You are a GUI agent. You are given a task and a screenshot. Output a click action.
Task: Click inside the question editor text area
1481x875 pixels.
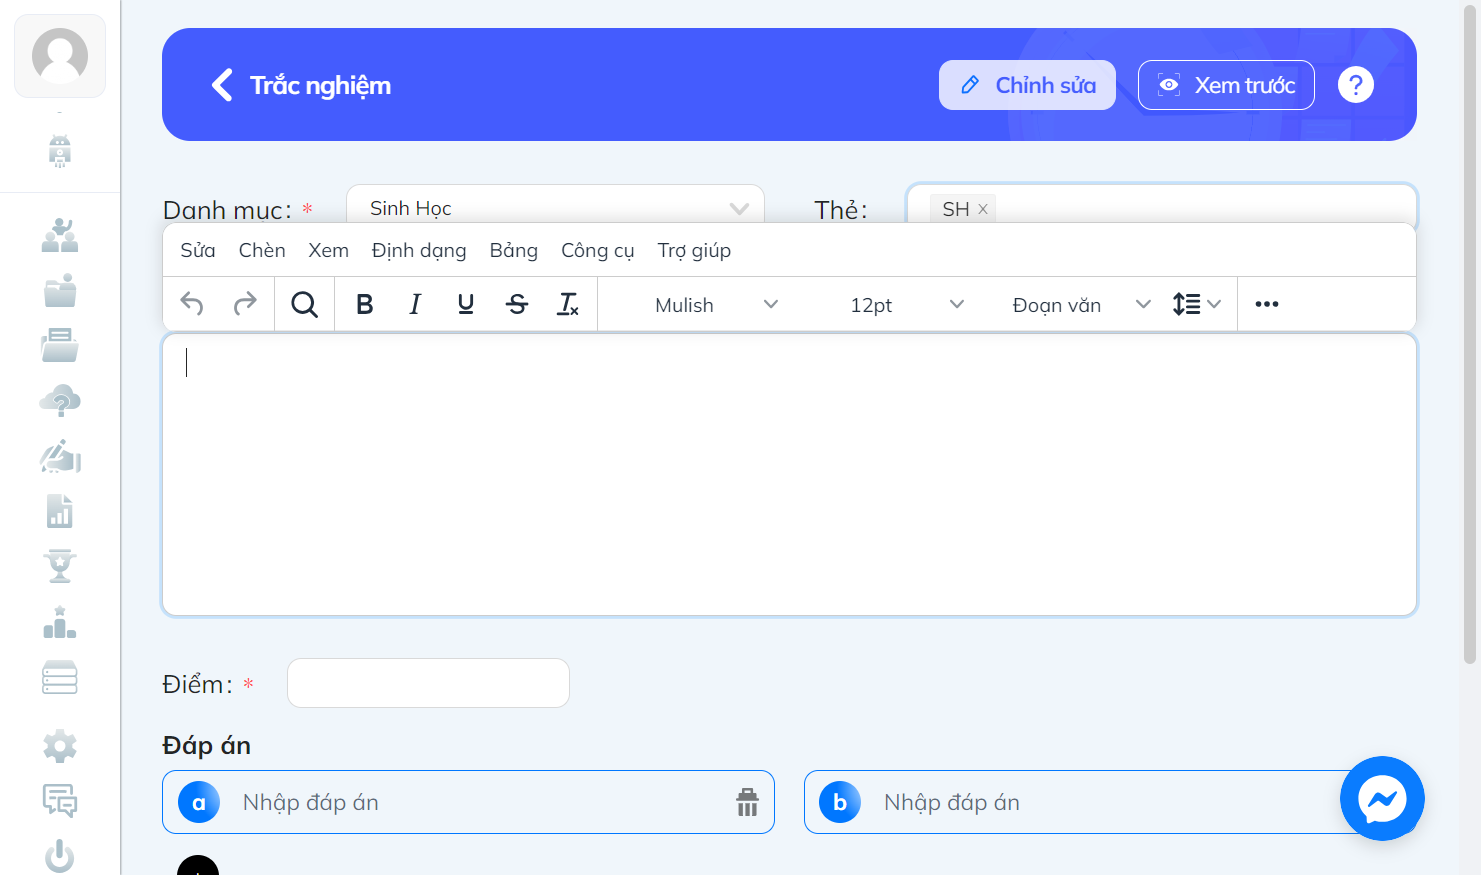(789, 475)
